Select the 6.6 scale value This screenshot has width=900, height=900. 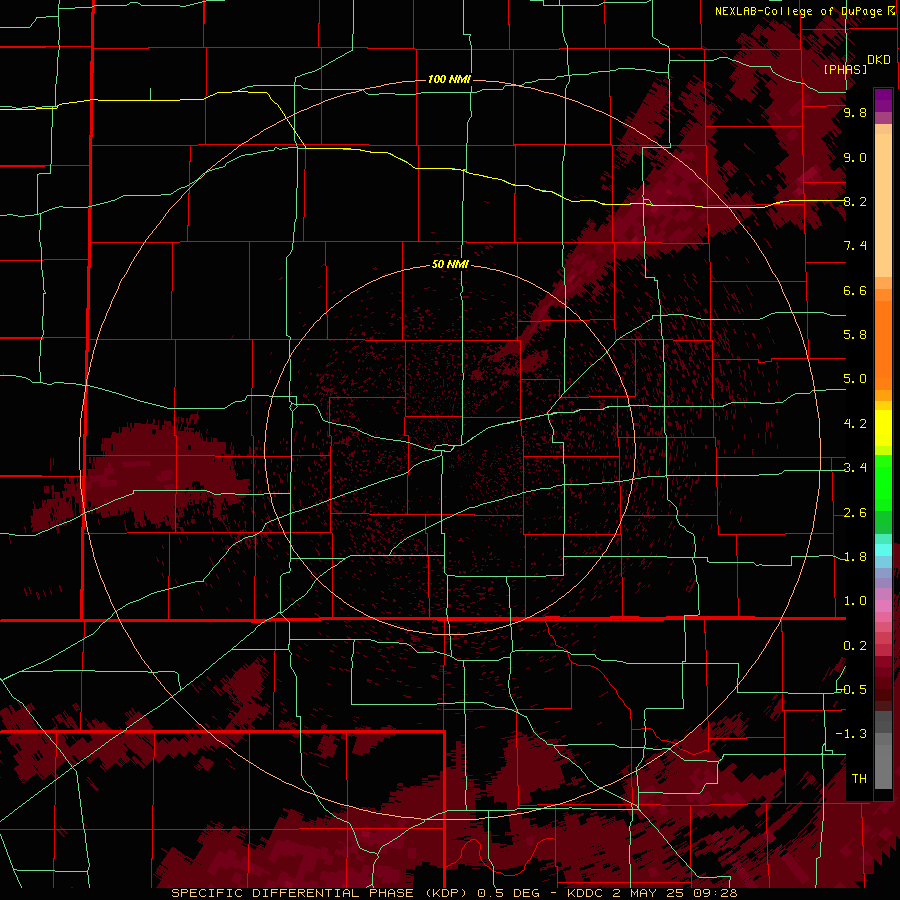tap(855, 290)
